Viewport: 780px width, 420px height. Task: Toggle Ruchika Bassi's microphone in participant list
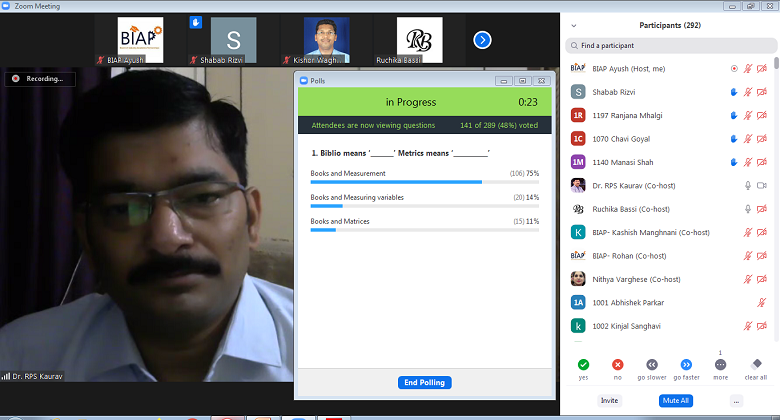point(747,209)
